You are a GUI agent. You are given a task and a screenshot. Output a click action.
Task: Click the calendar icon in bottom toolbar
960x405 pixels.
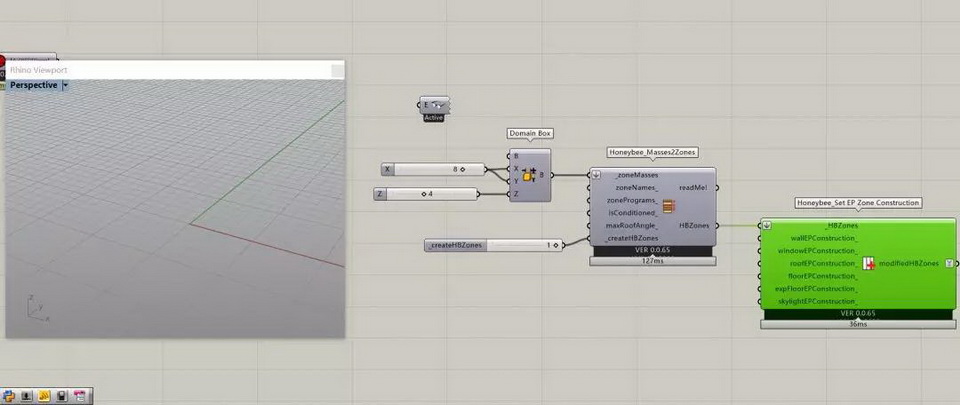click(79, 396)
